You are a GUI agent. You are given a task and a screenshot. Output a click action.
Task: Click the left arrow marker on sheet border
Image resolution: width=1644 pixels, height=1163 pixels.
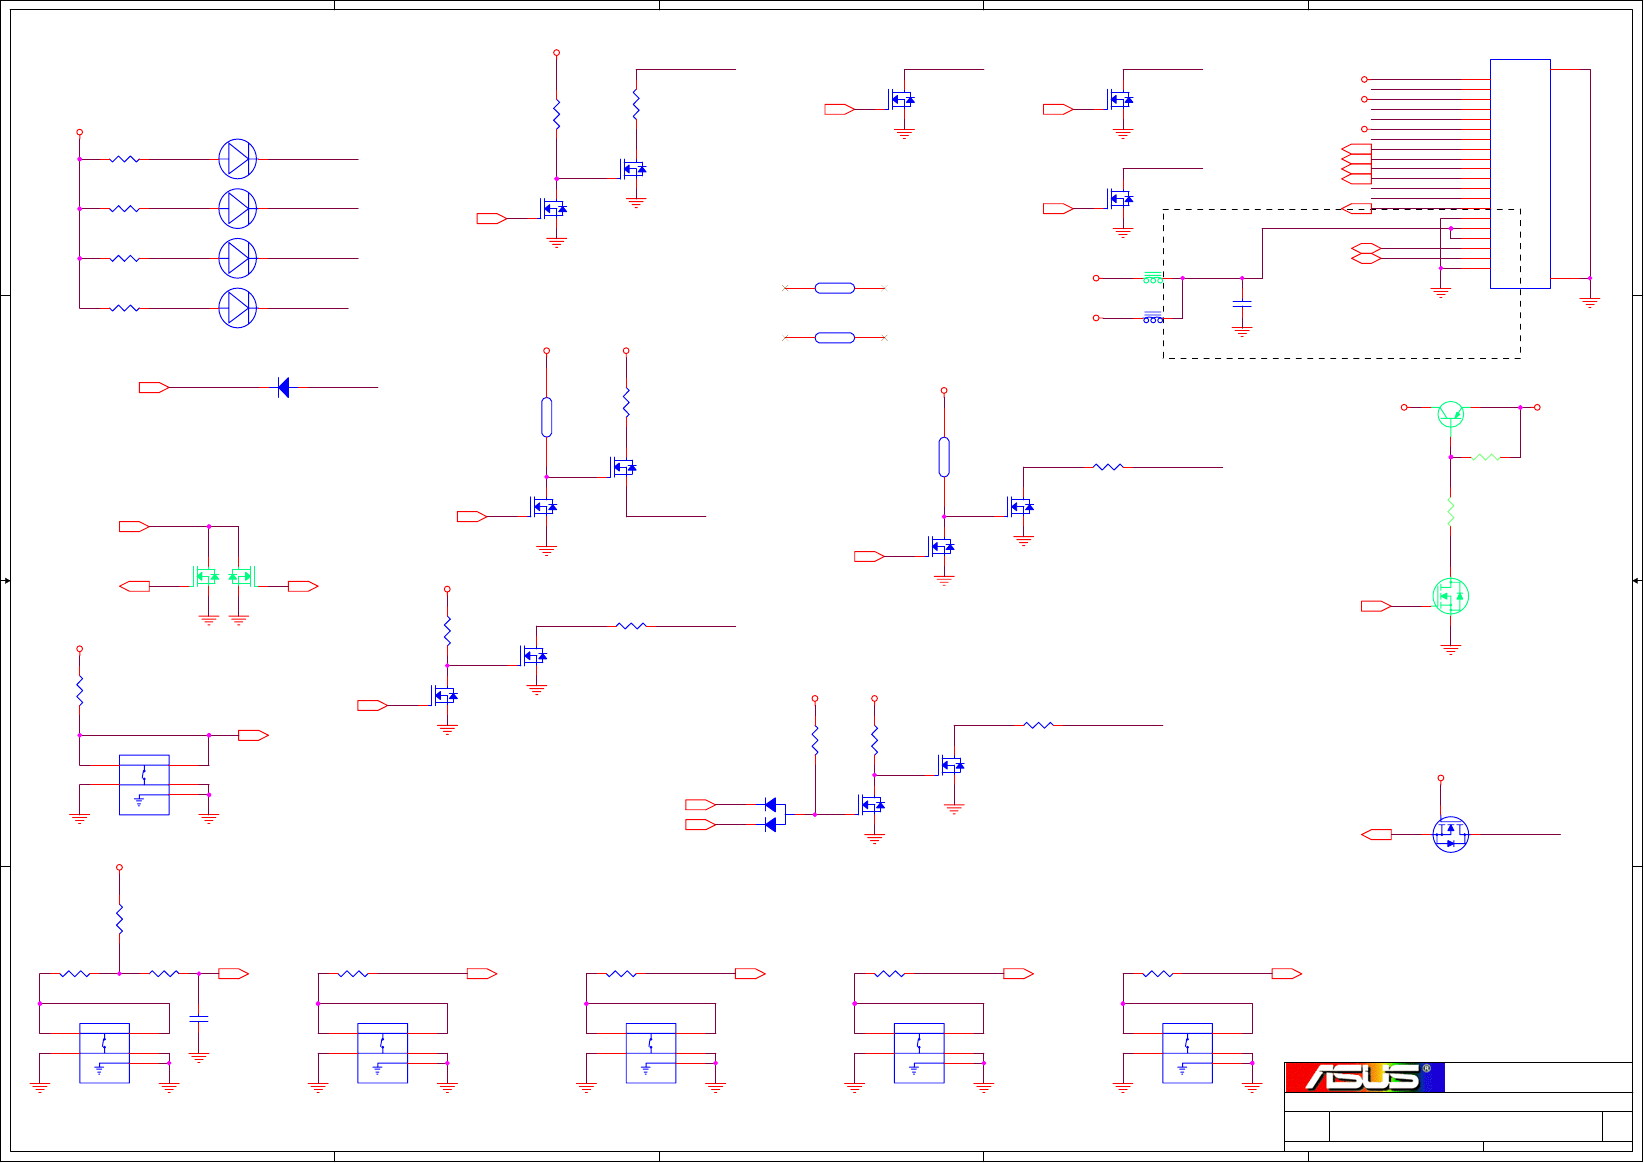pyautogui.click(x=6, y=581)
